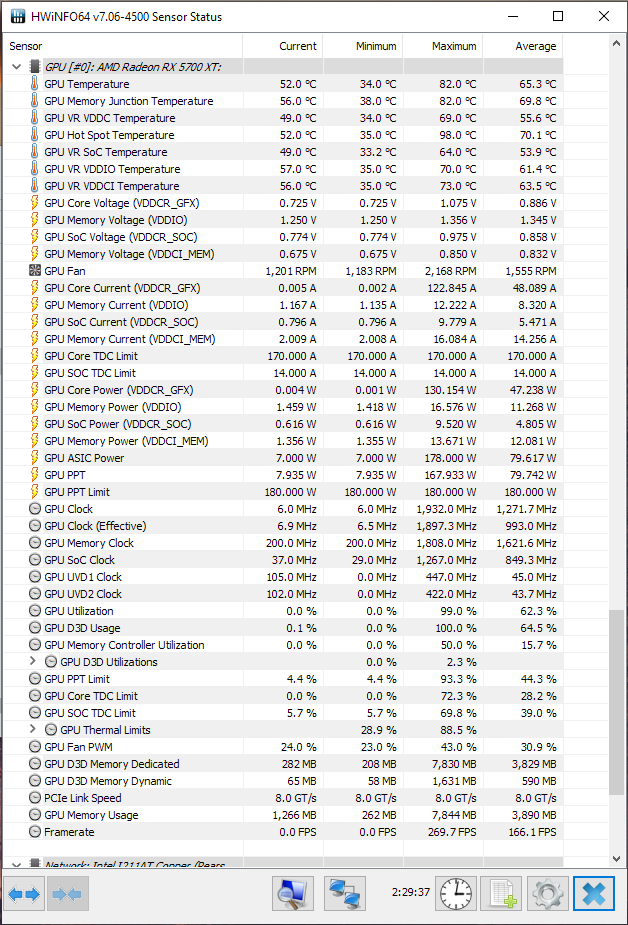Collapse the GPU AMD Radeon RX 5700 XT group
The image size is (628, 925).
tap(16, 67)
